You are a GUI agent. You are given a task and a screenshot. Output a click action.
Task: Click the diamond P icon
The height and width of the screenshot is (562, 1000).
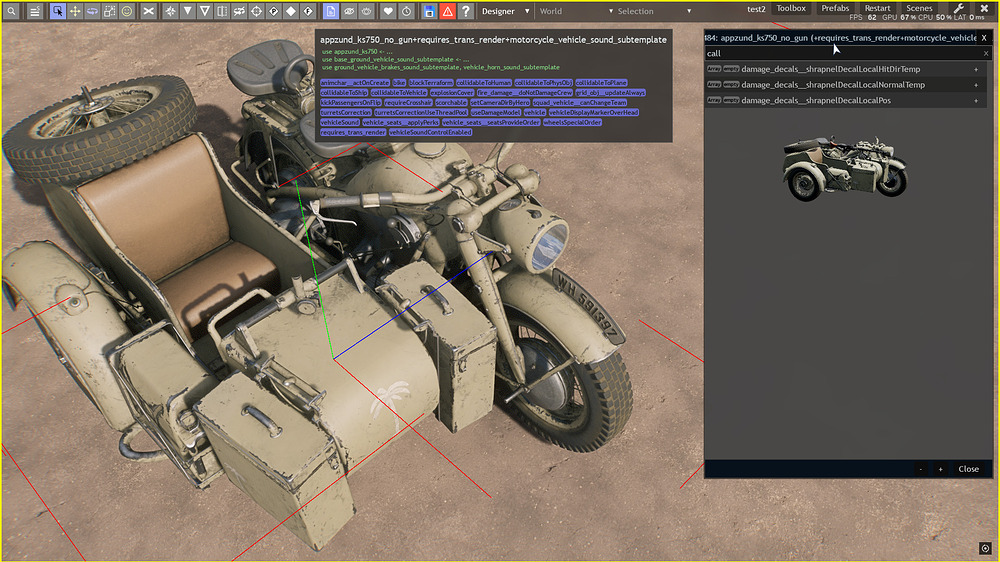[x=274, y=11]
